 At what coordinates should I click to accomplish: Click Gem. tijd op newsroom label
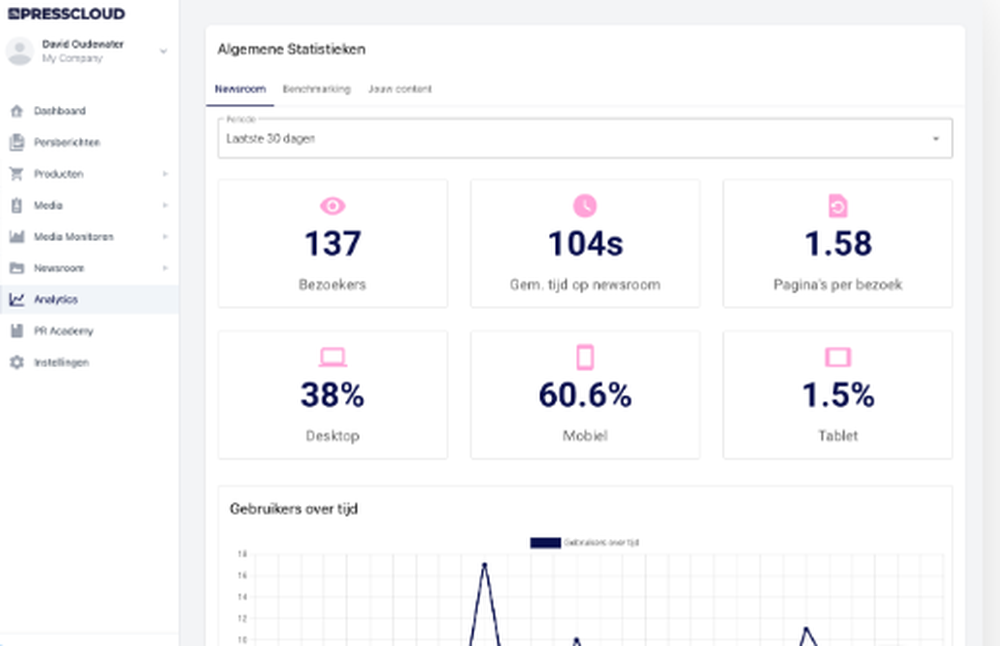click(x=585, y=284)
